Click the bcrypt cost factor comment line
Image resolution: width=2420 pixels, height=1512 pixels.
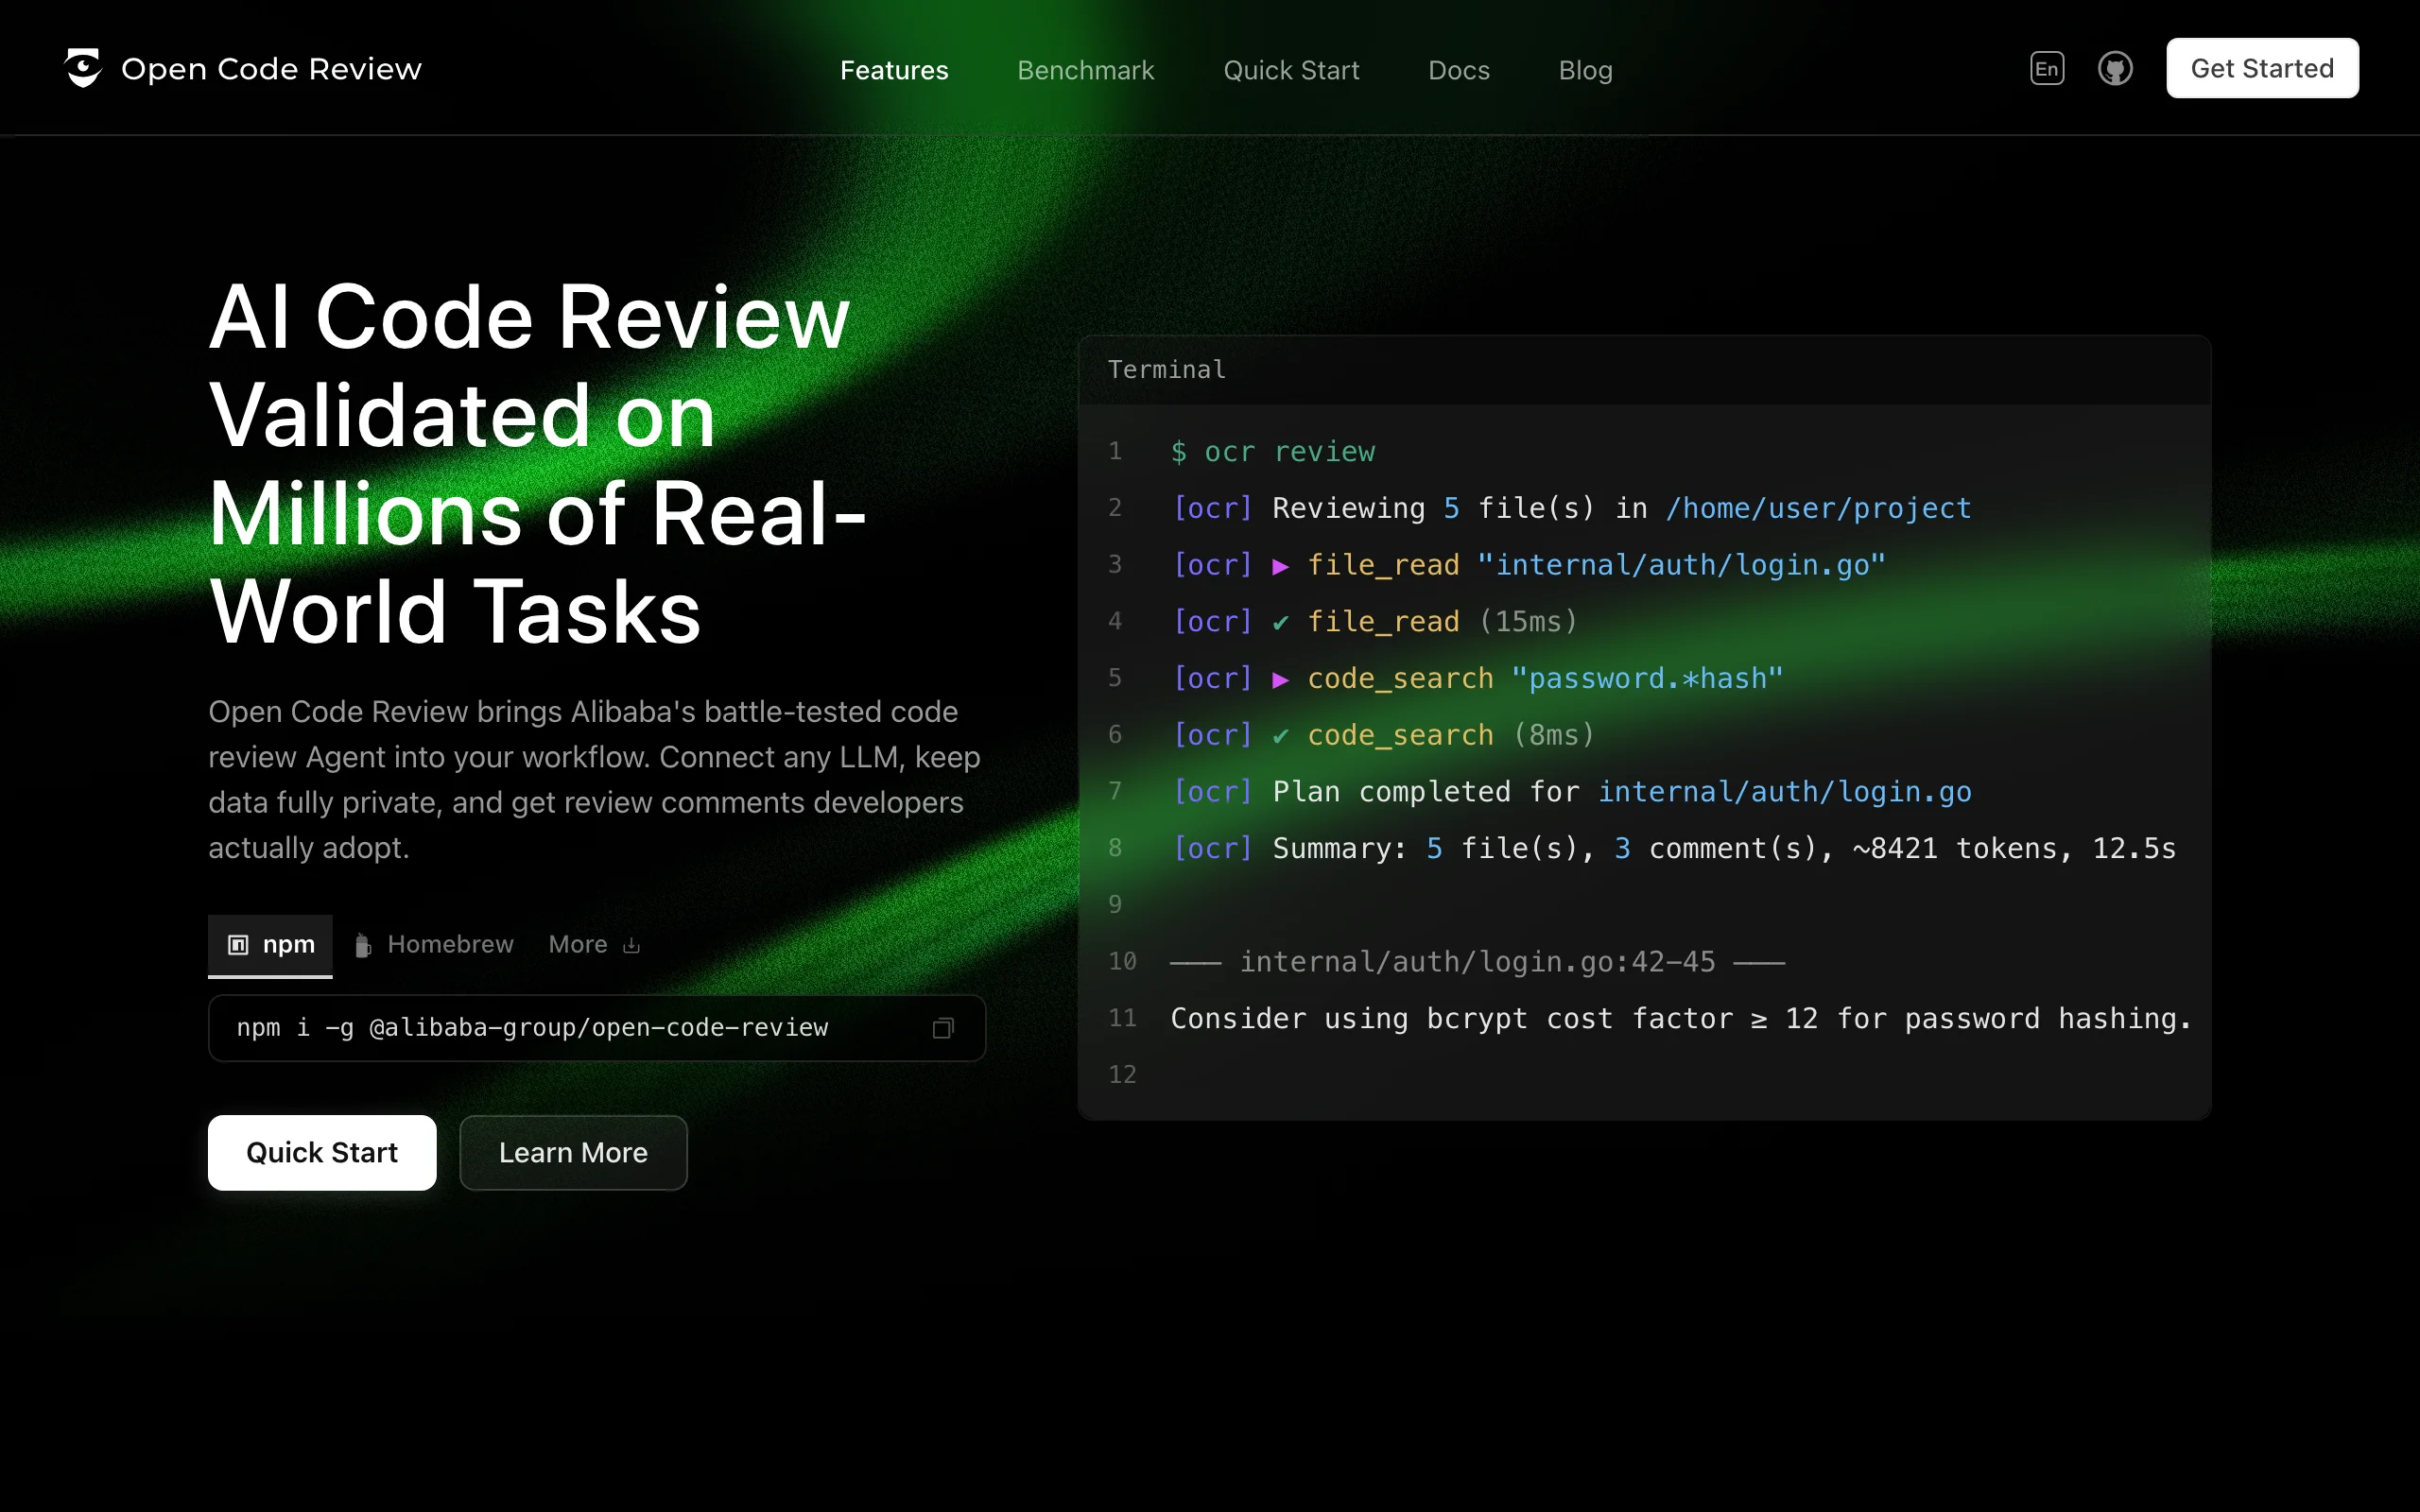pos(1681,1019)
